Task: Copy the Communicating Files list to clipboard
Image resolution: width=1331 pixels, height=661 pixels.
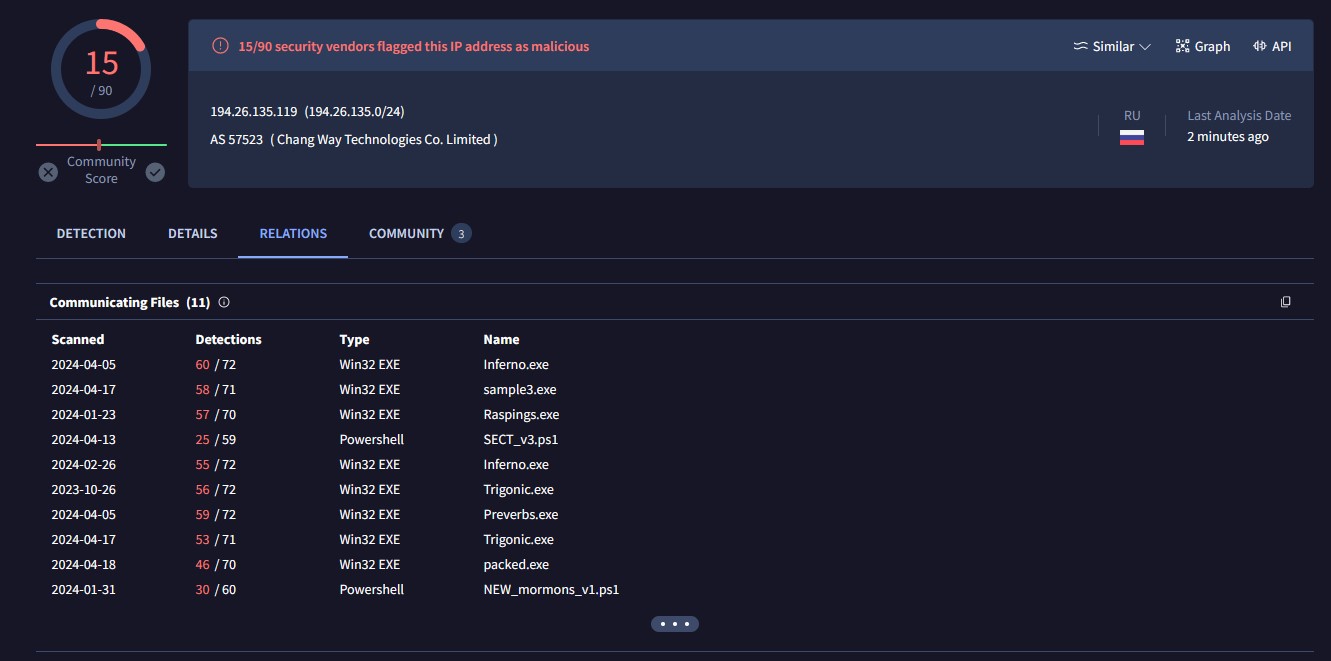Action: 1286,301
